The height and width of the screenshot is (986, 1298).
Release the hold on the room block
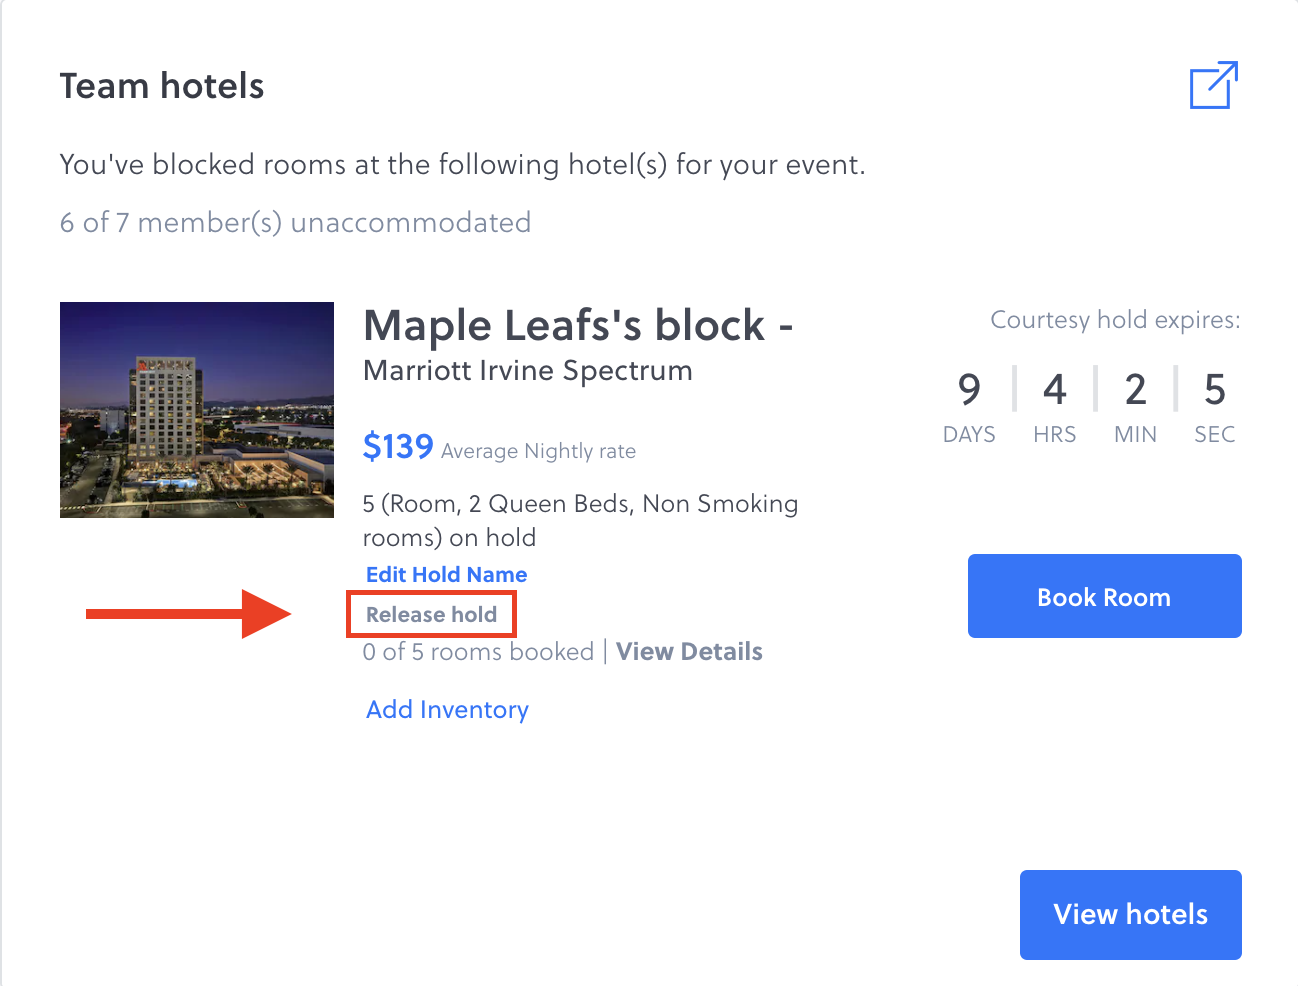(431, 615)
